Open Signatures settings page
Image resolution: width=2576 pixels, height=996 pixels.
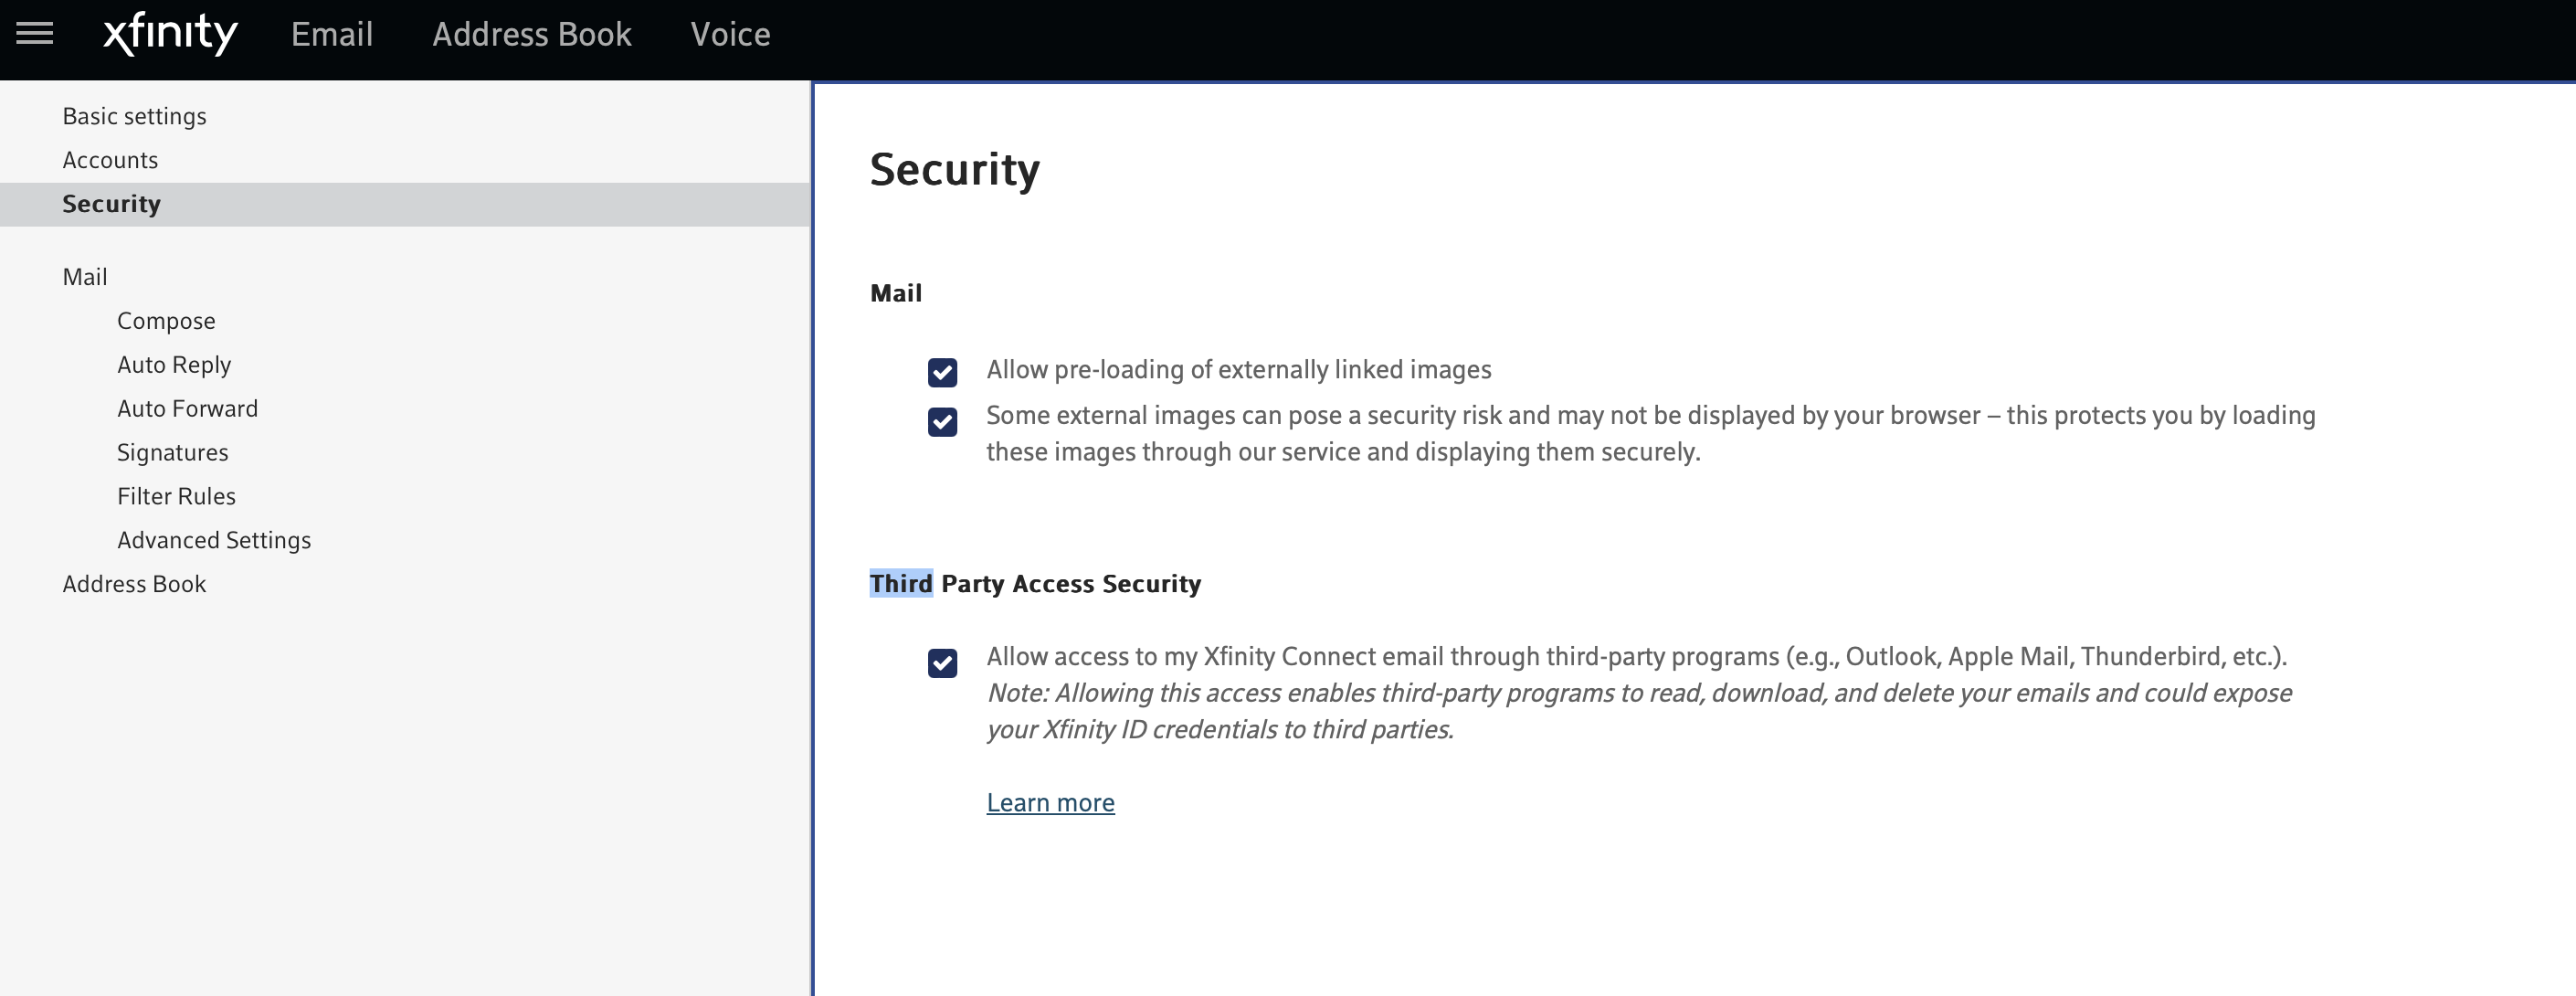173,450
